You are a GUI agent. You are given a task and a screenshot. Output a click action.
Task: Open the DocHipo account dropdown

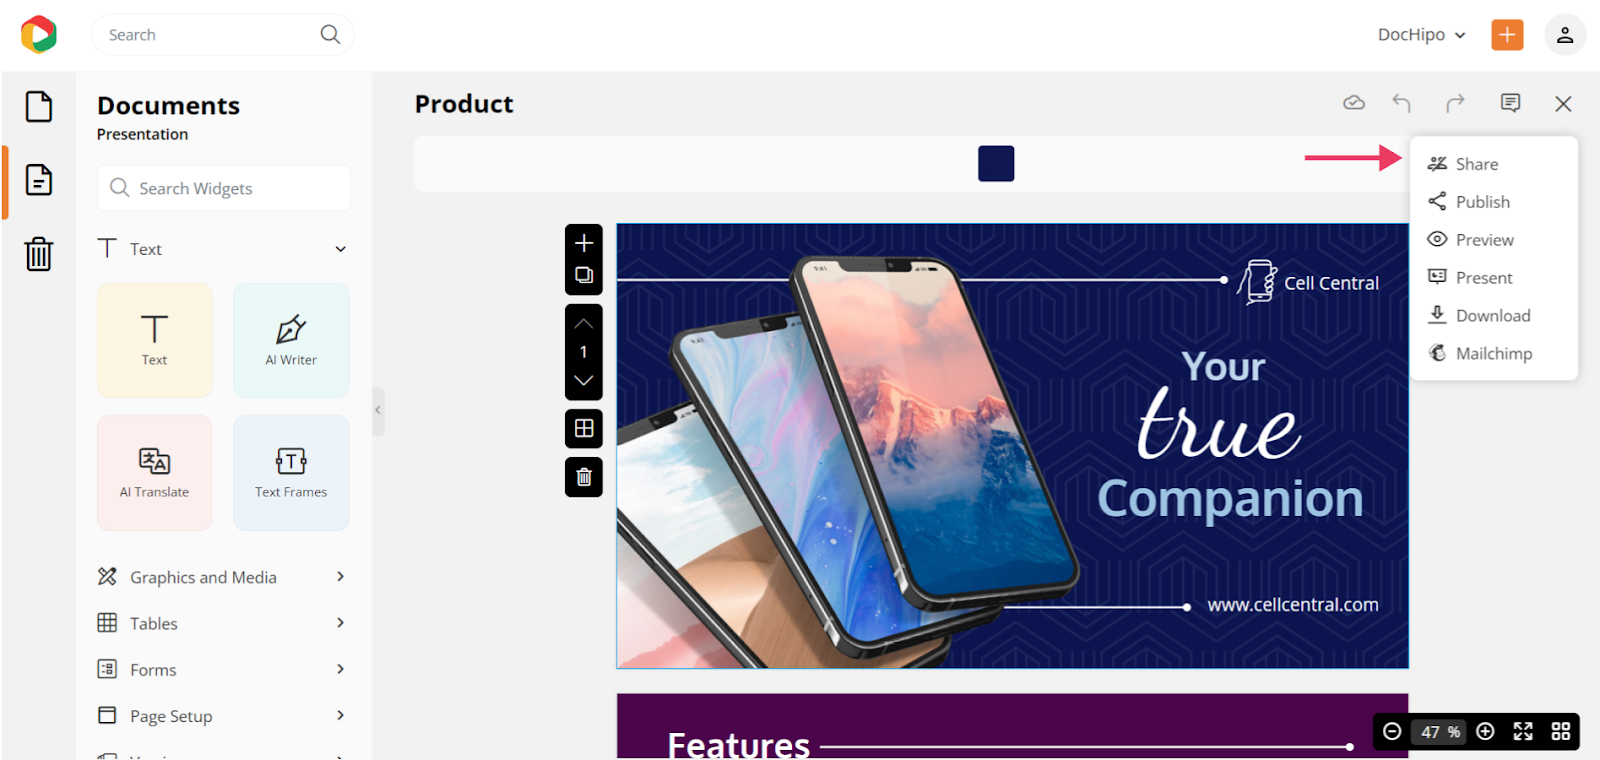click(x=1421, y=35)
